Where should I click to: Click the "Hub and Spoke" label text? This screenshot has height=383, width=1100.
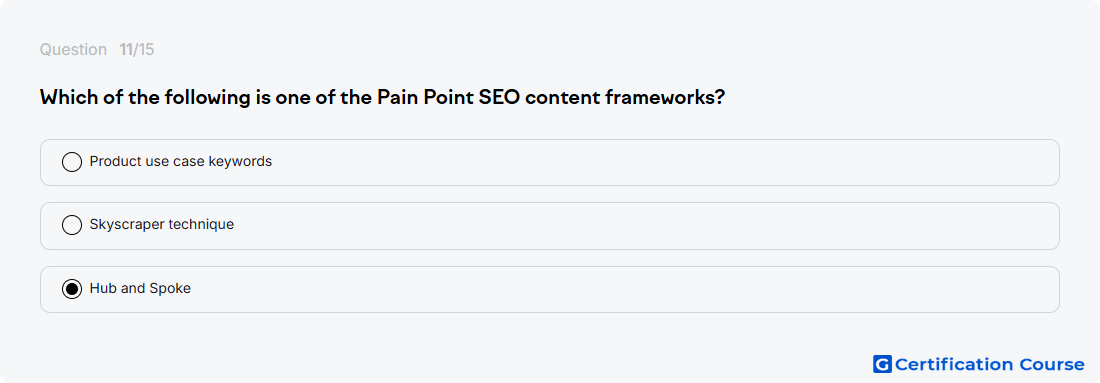(140, 288)
